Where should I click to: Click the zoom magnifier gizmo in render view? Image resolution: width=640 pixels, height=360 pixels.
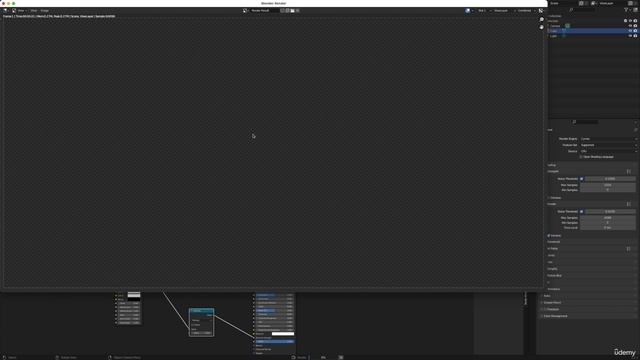pos(542,20)
